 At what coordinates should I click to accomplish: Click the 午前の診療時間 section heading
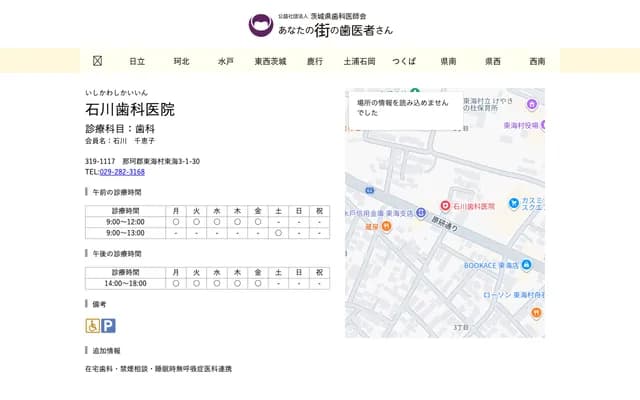tap(117, 192)
